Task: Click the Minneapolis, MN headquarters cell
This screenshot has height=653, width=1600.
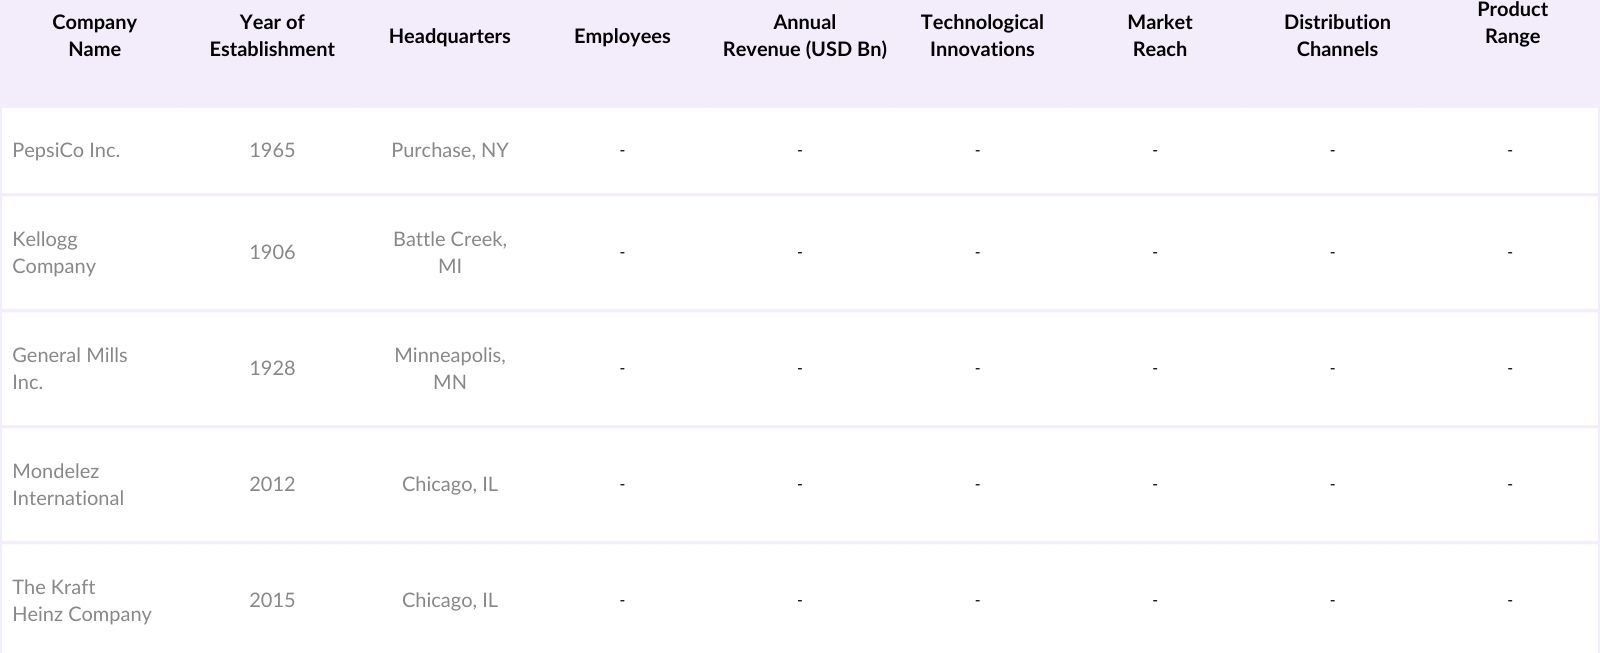Action: pos(449,368)
